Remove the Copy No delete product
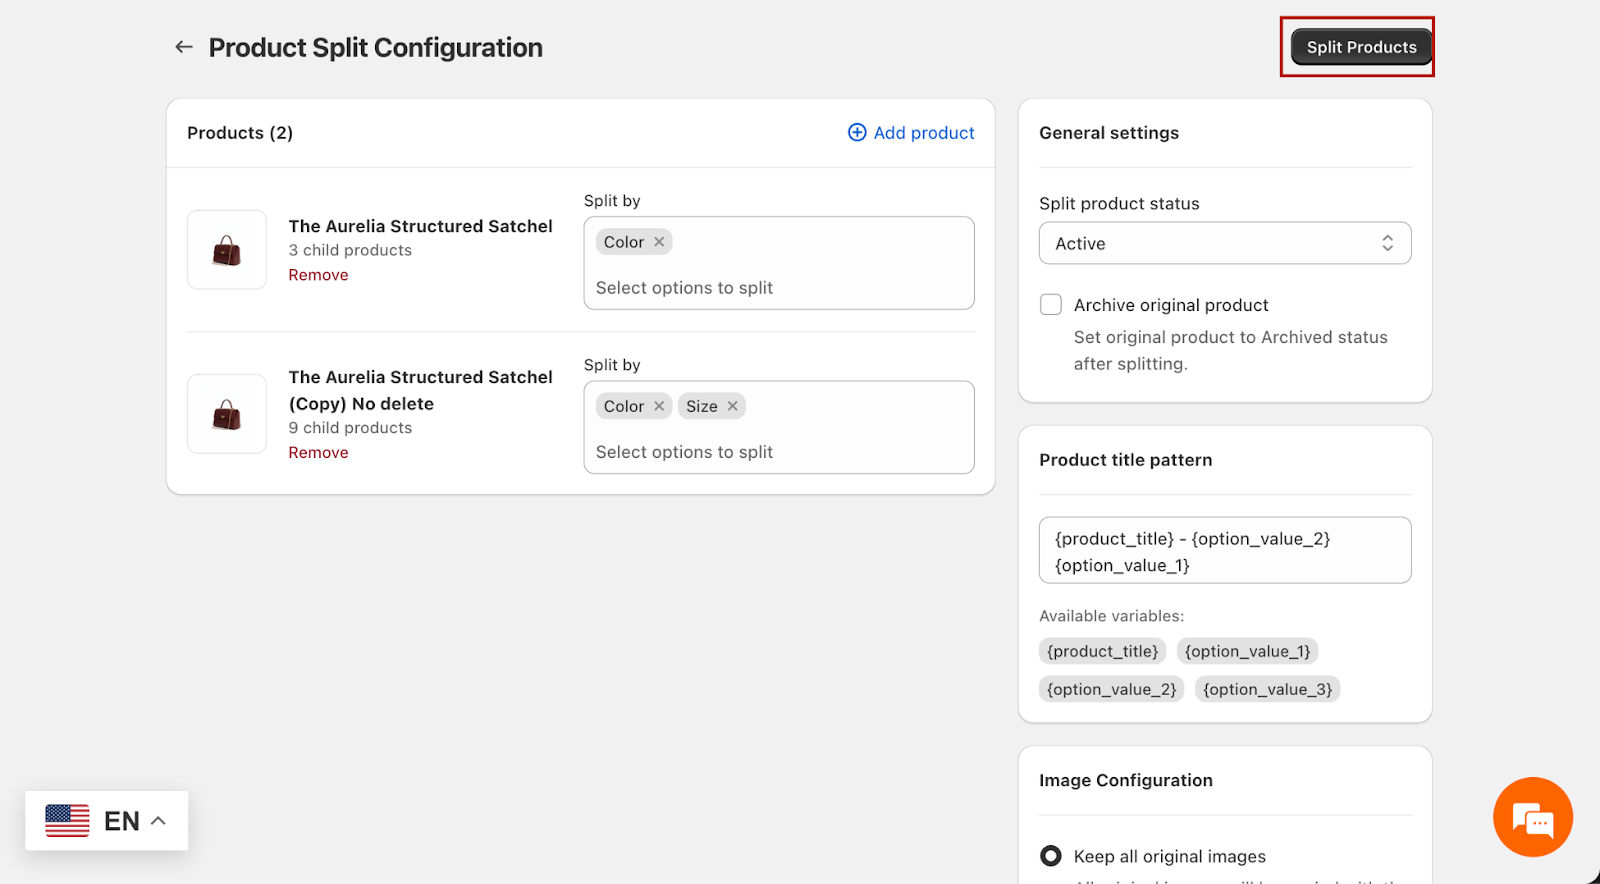 click(x=318, y=453)
